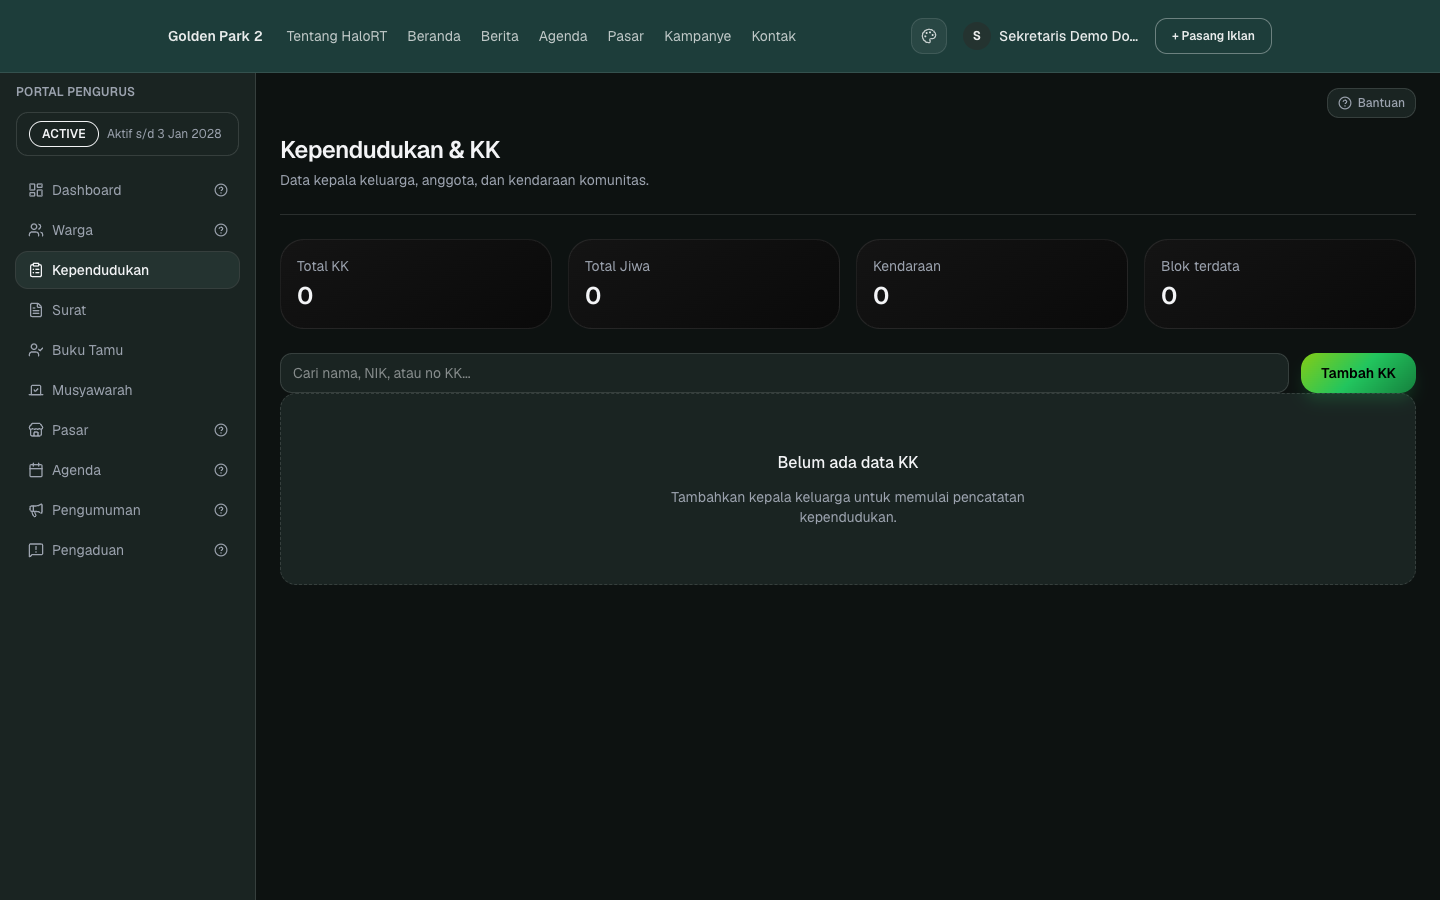Click the Blok terdata stat card
The width and height of the screenshot is (1440, 900).
click(x=1280, y=284)
